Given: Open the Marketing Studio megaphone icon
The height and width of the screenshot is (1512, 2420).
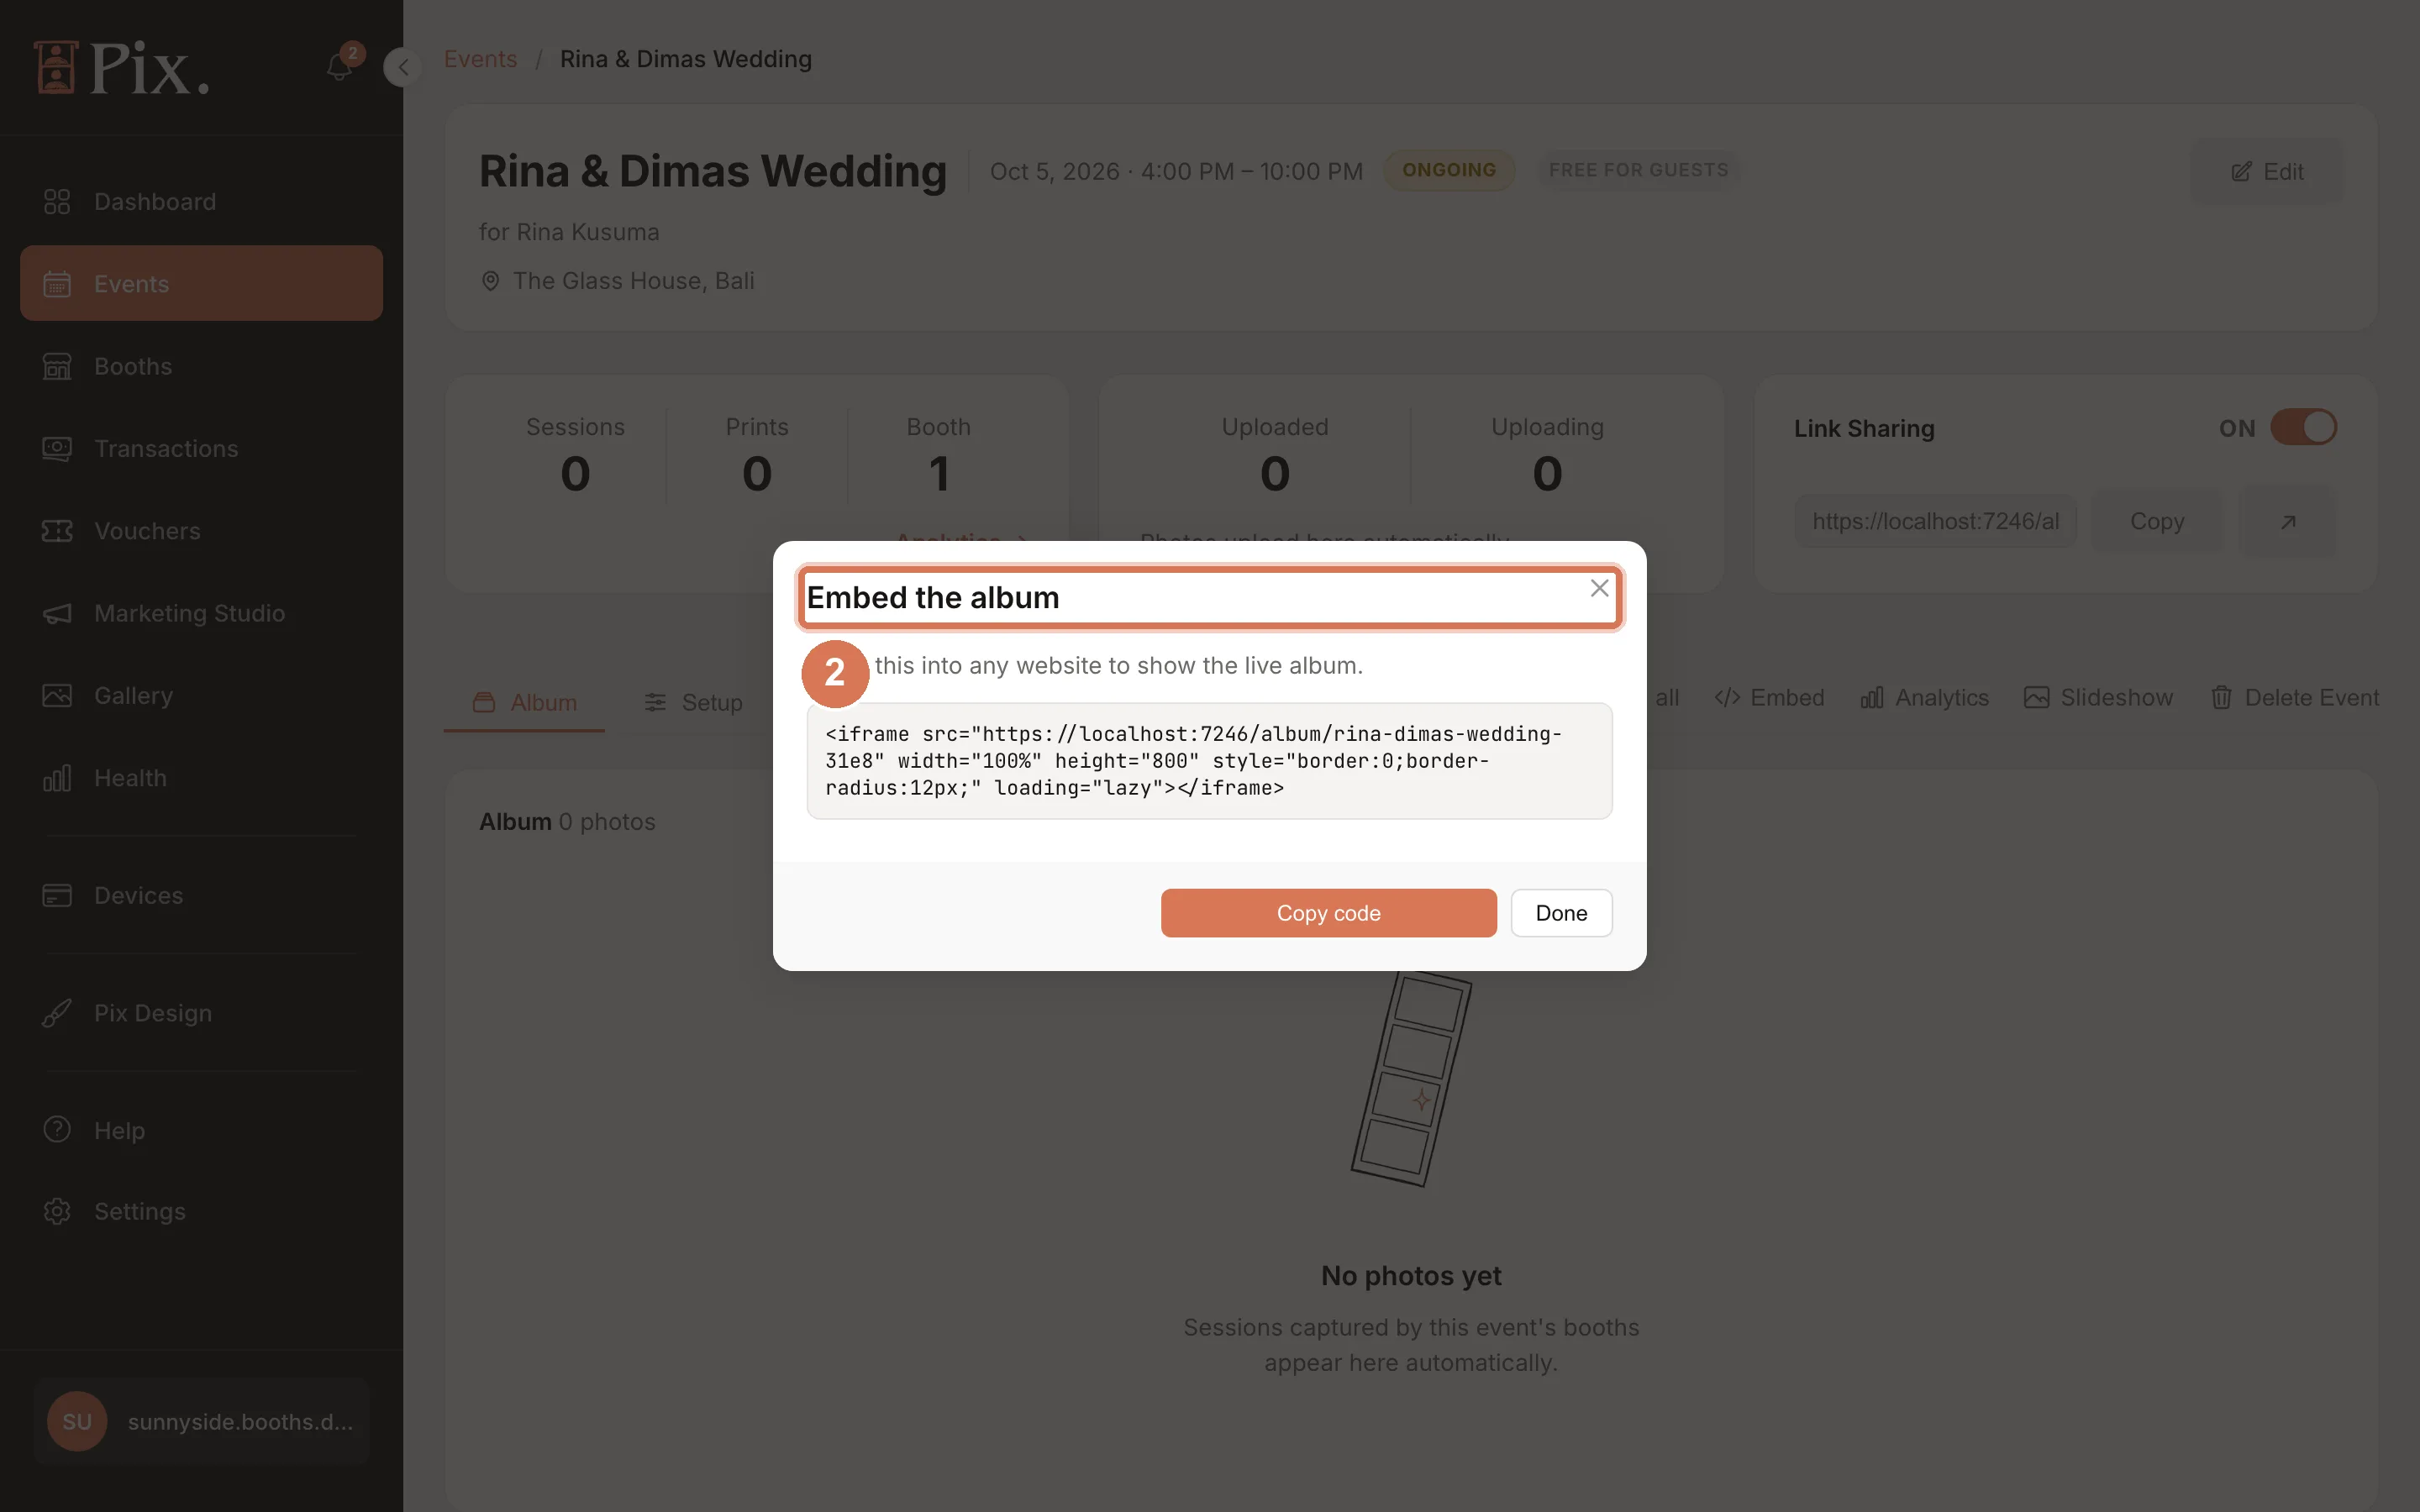Looking at the screenshot, I should coord(57,613).
